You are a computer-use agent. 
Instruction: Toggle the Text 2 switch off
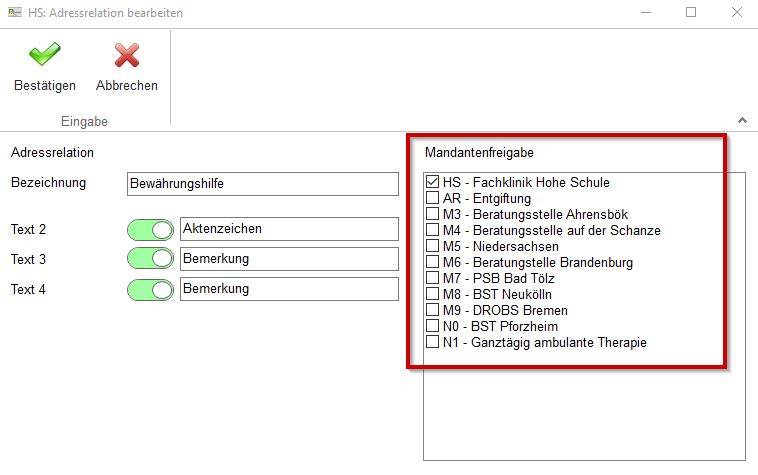[x=151, y=230]
